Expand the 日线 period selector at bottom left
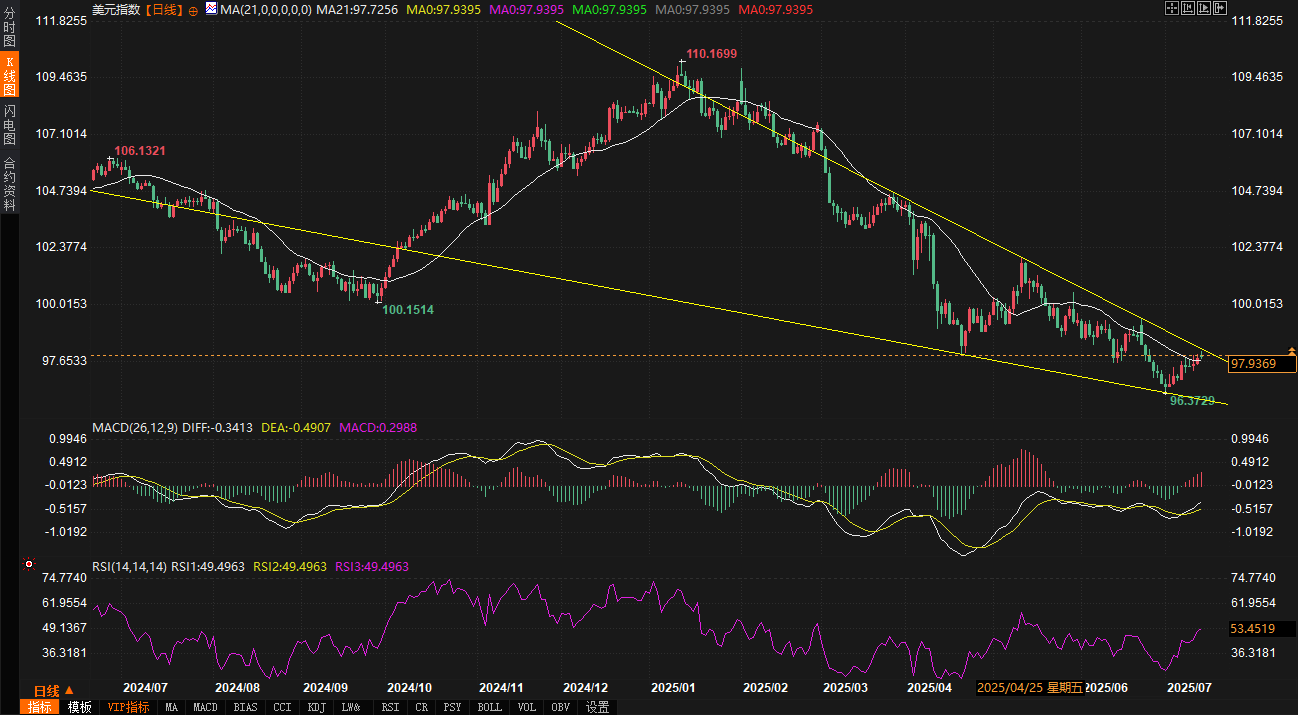 tap(53, 691)
